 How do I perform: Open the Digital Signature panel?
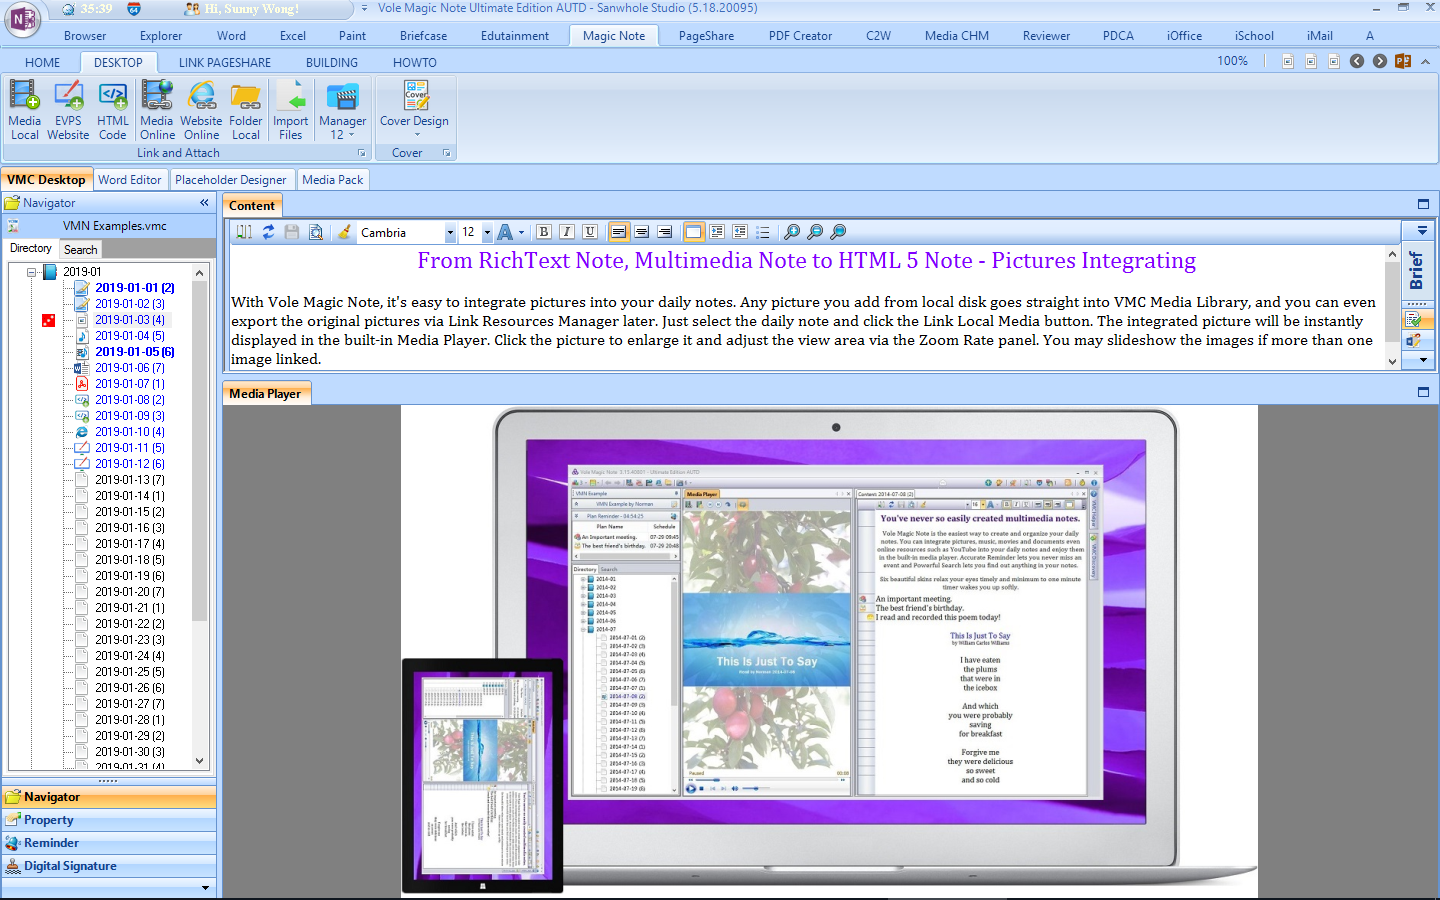[x=109, y=866]
